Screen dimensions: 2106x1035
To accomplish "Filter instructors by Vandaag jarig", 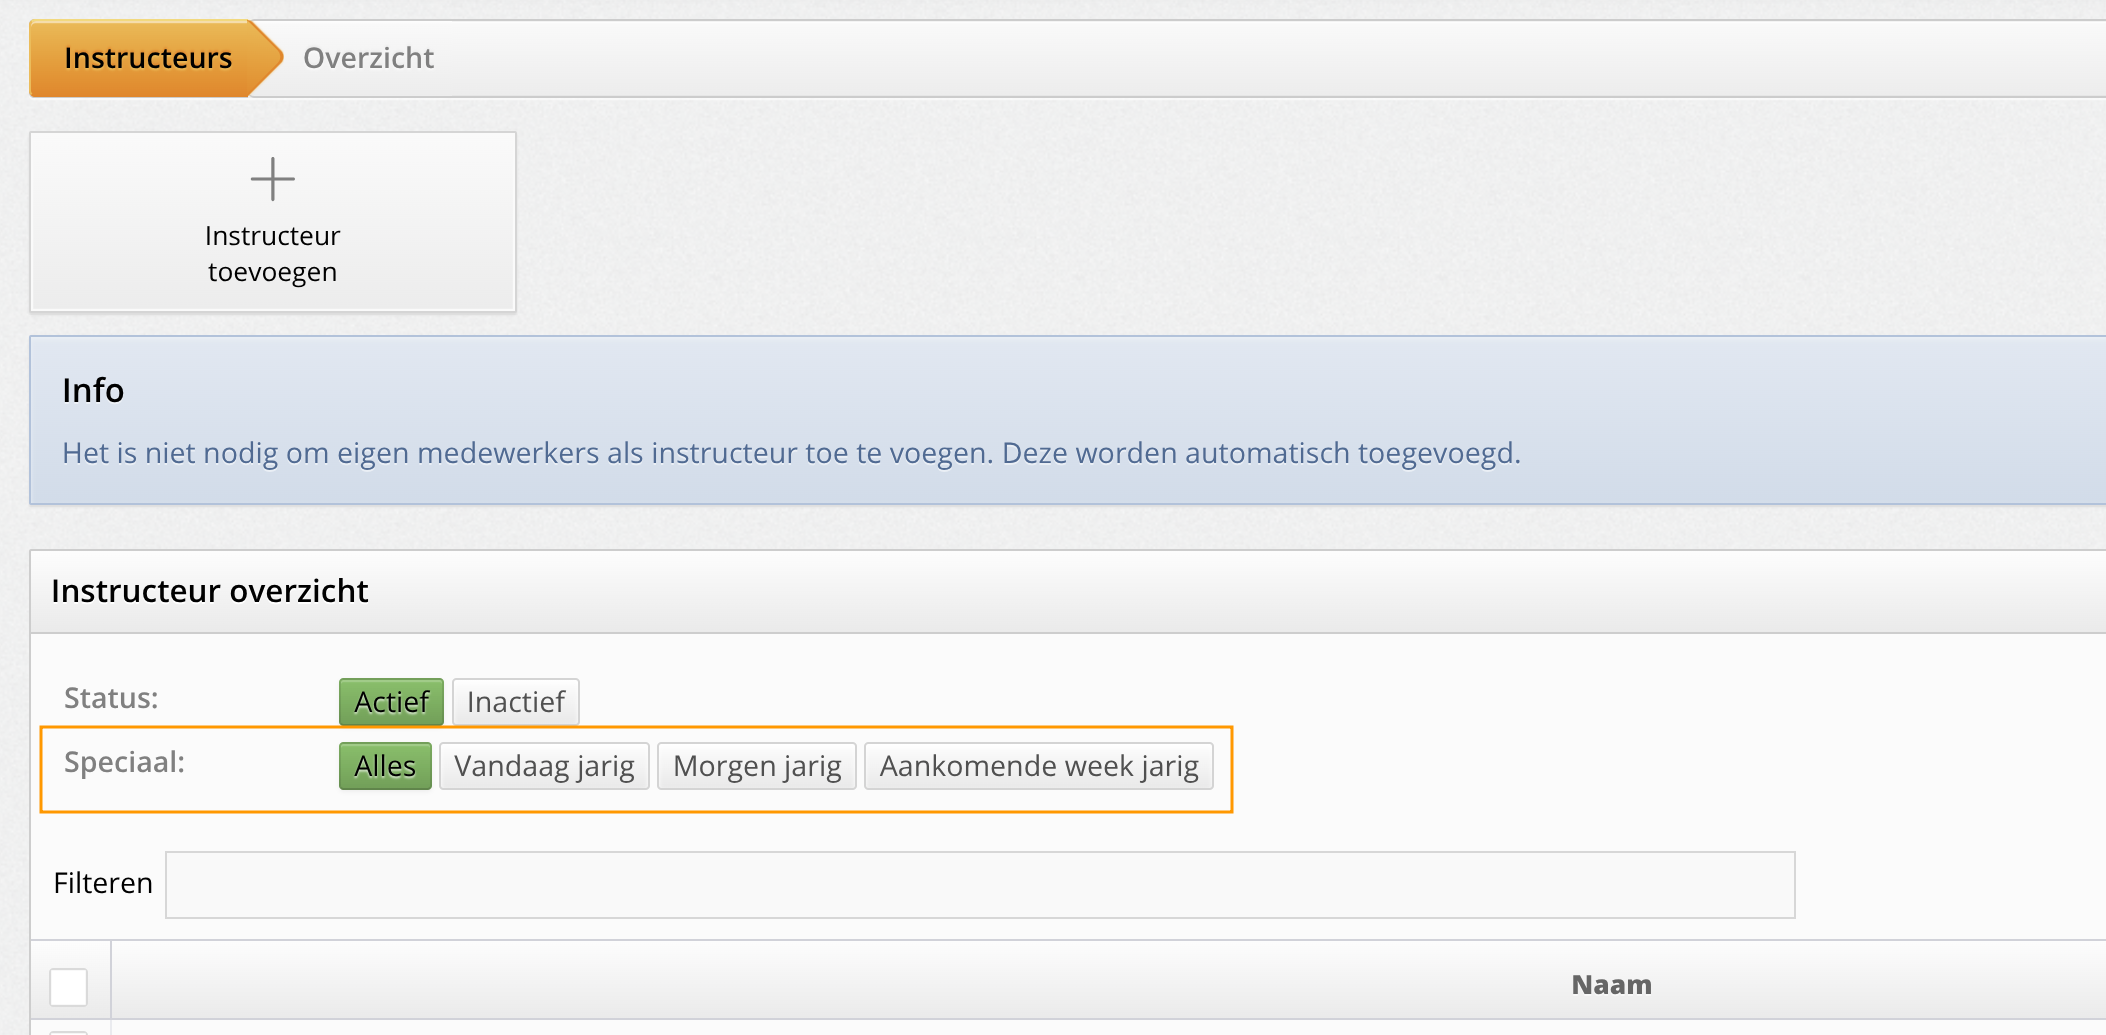I will (544, 766).
